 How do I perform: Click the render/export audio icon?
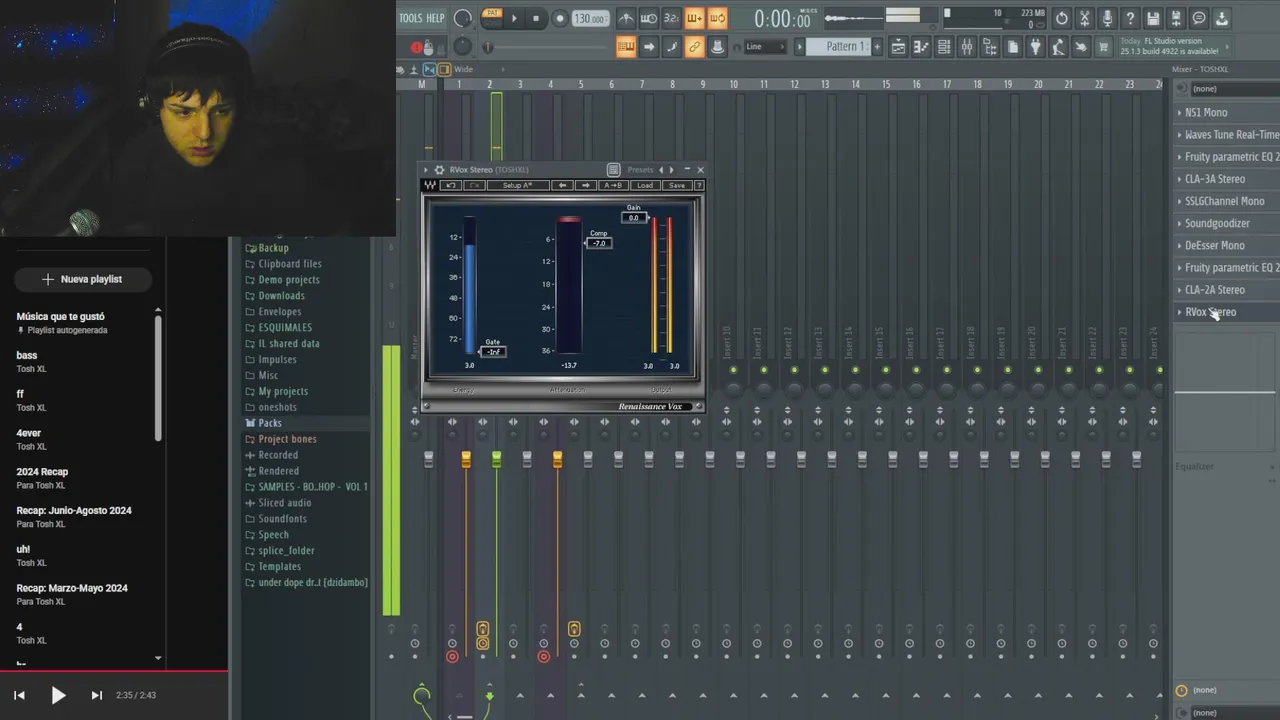click(1176, 18)
